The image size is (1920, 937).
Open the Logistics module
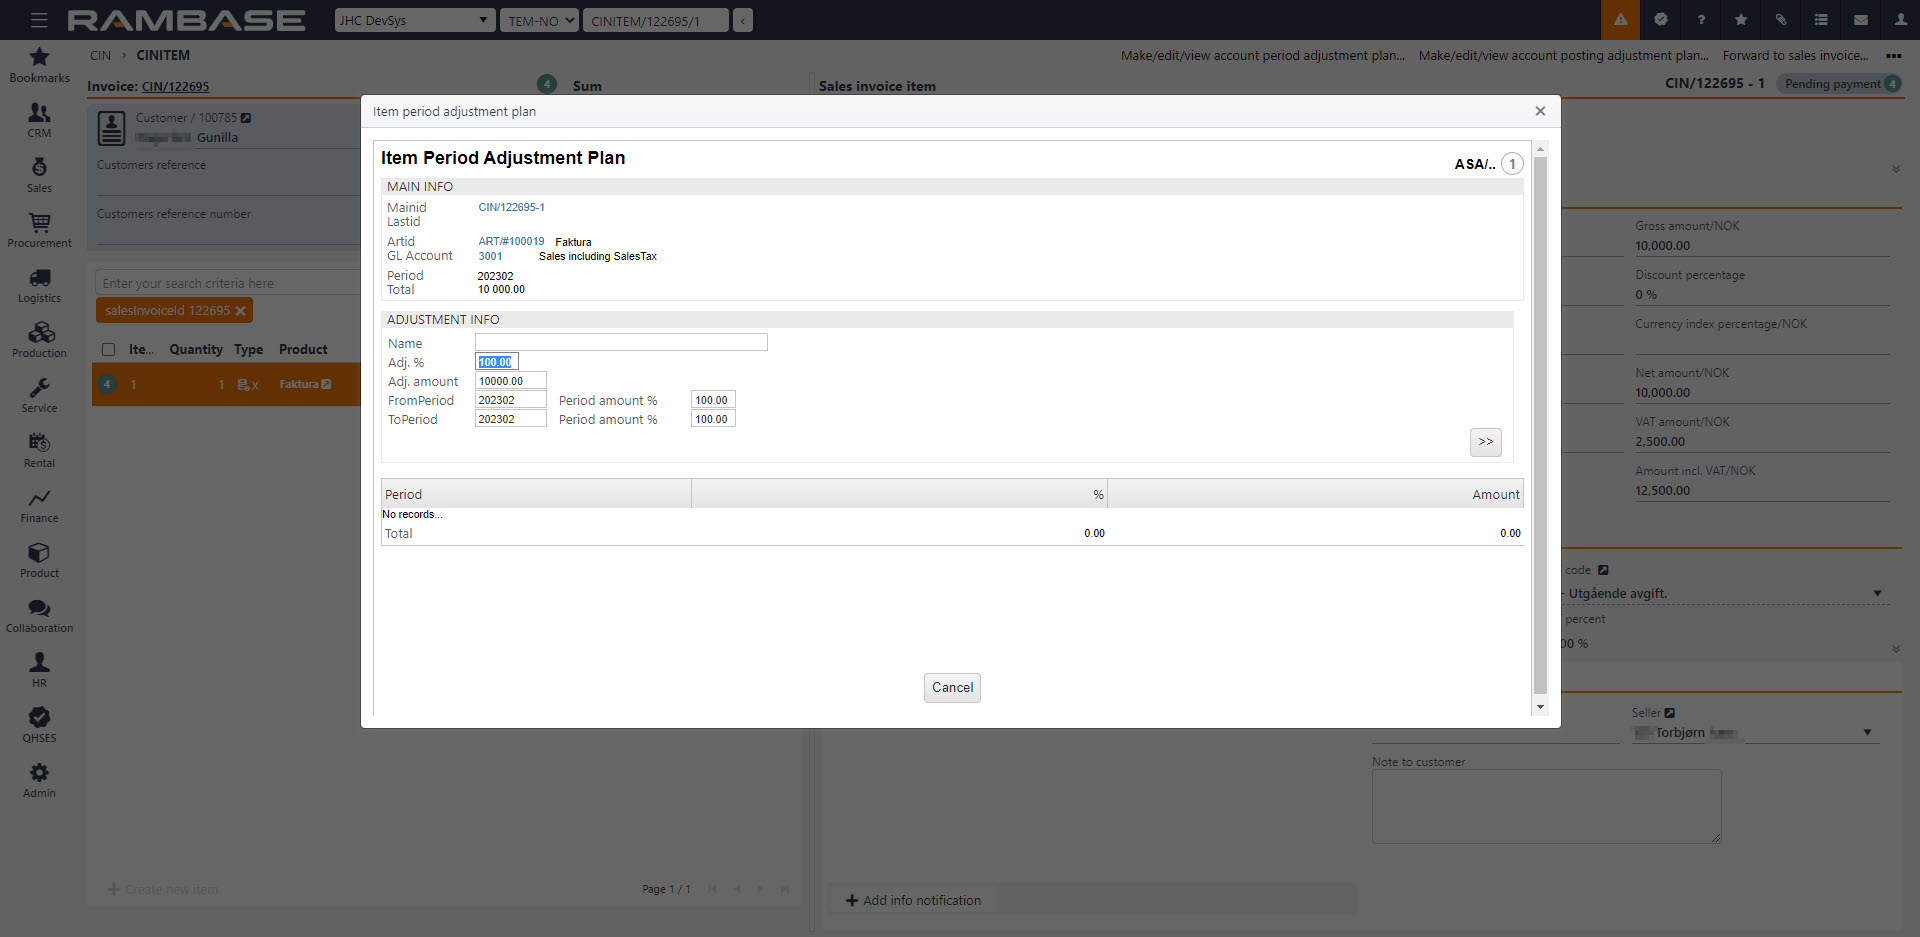[x=39, y=286]
